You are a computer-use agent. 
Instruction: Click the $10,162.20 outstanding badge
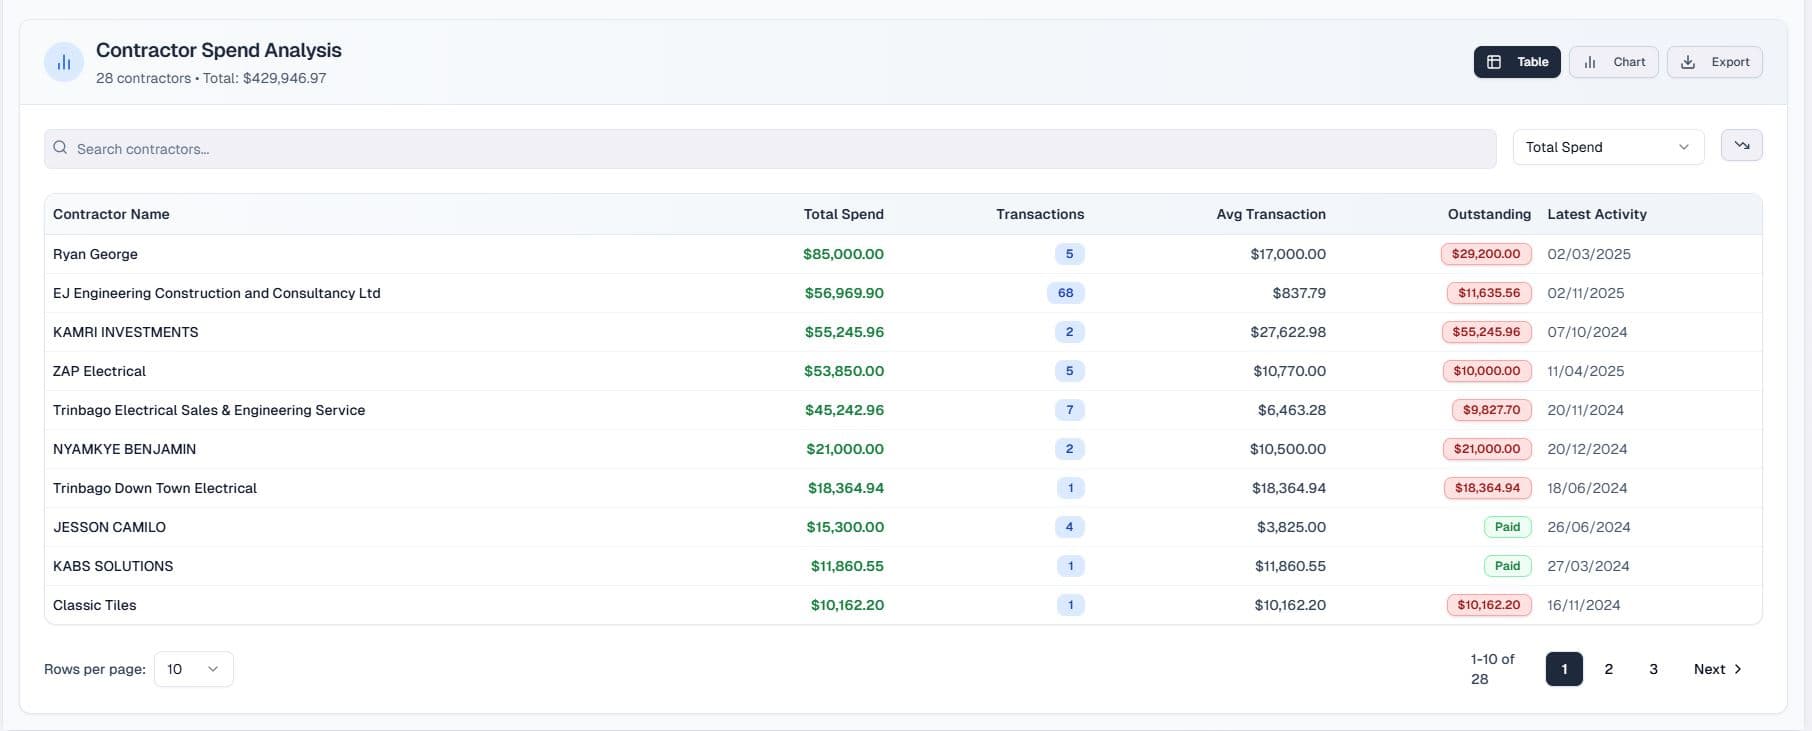tap(1489, 605)
